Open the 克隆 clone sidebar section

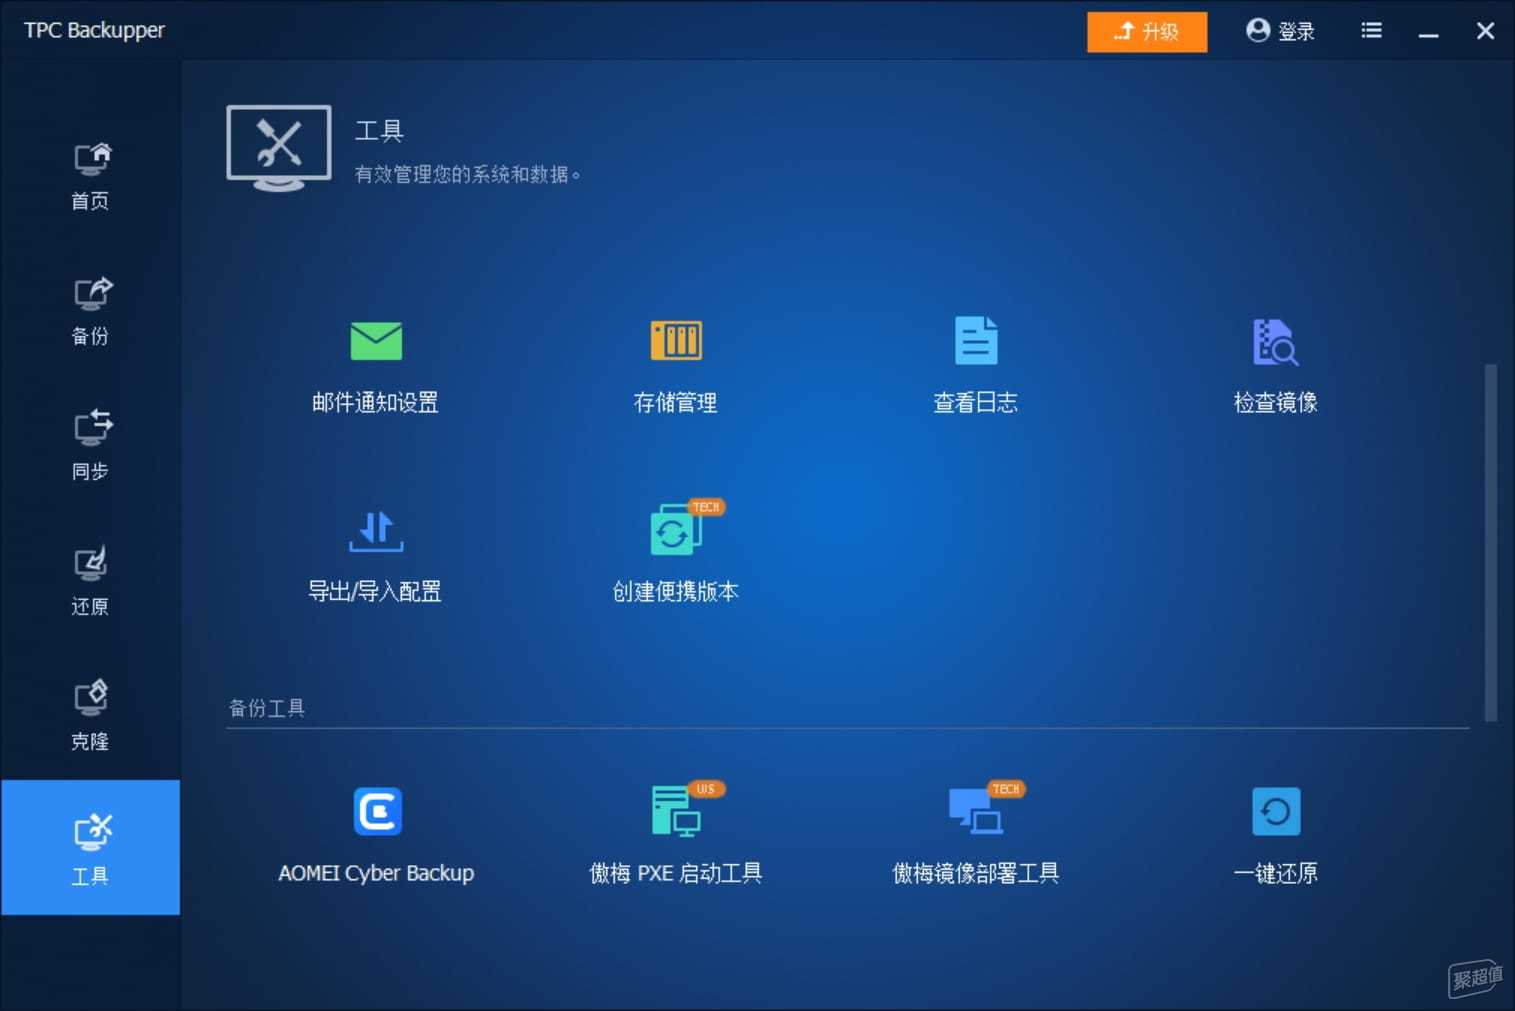coord(91,715)
